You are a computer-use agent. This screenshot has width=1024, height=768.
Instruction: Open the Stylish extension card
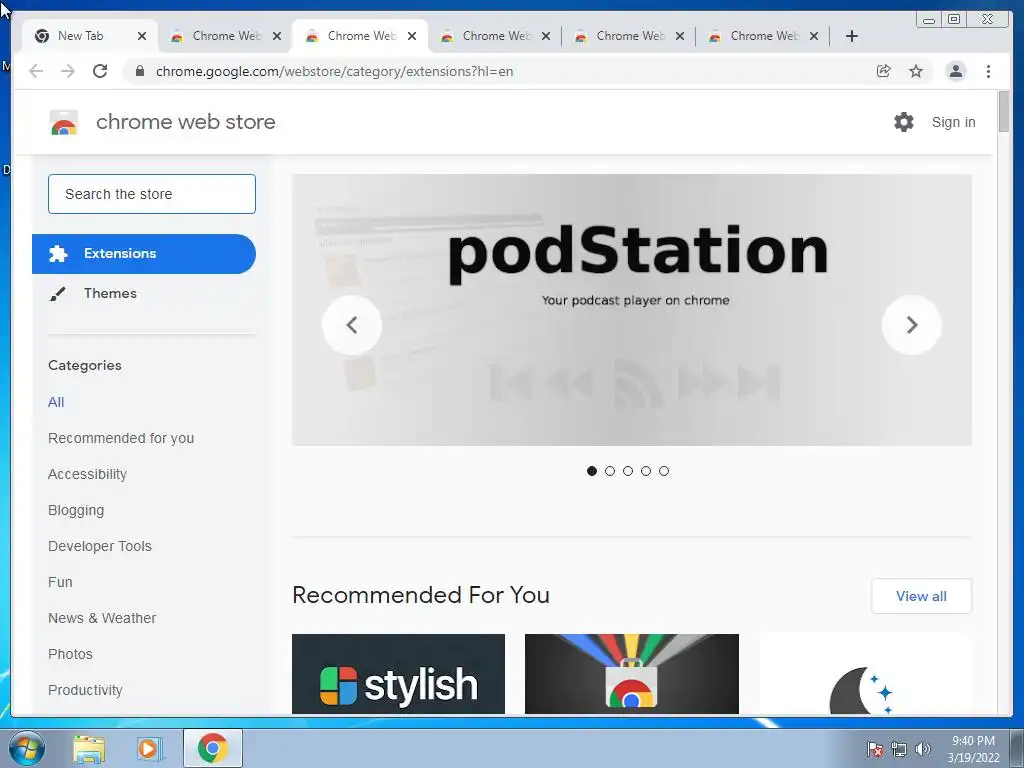tap(398, 674)
